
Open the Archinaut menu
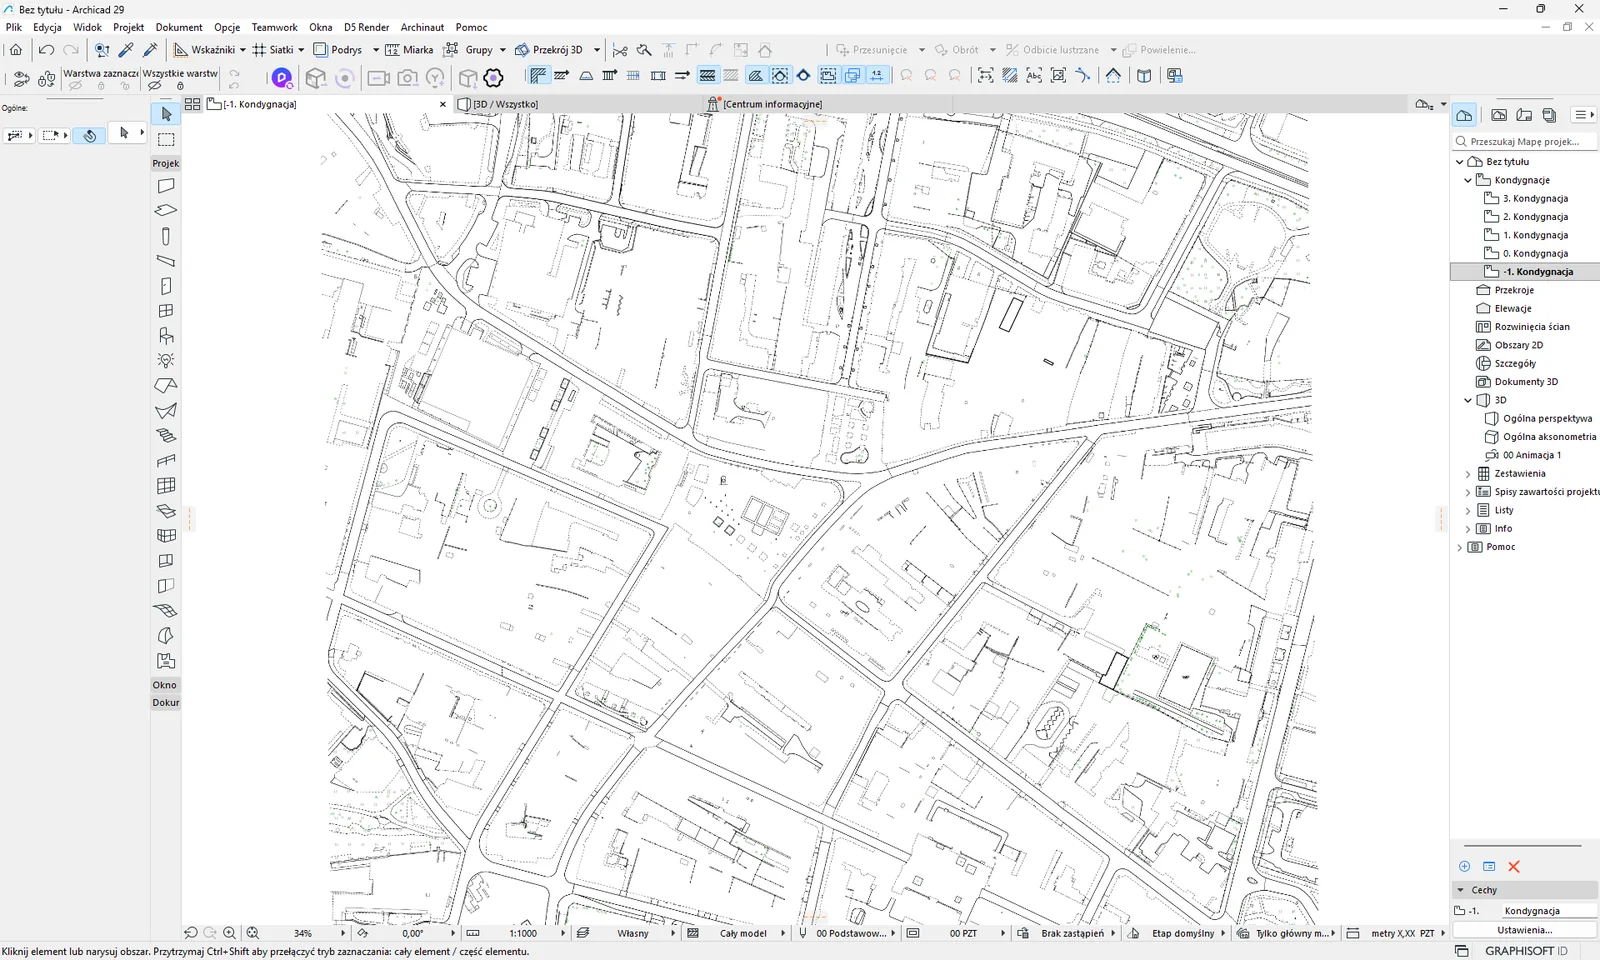422,27
